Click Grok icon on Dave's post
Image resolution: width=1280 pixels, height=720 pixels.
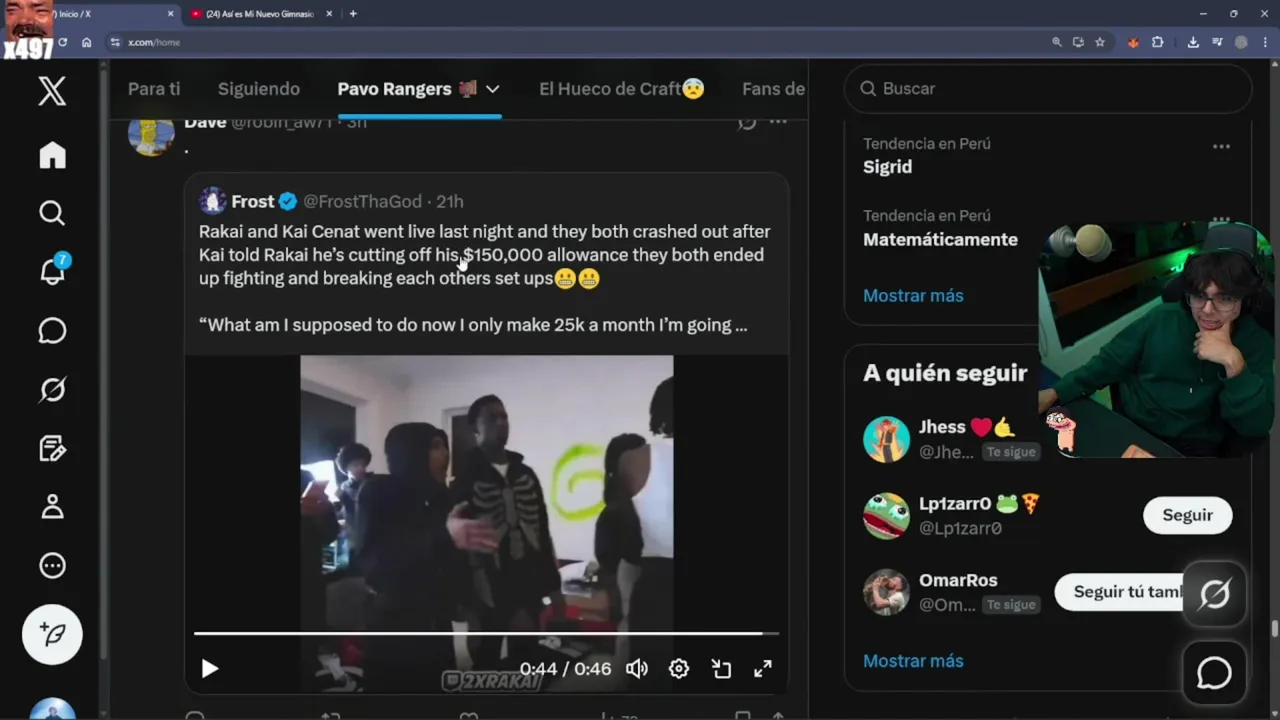coord(747,123)
